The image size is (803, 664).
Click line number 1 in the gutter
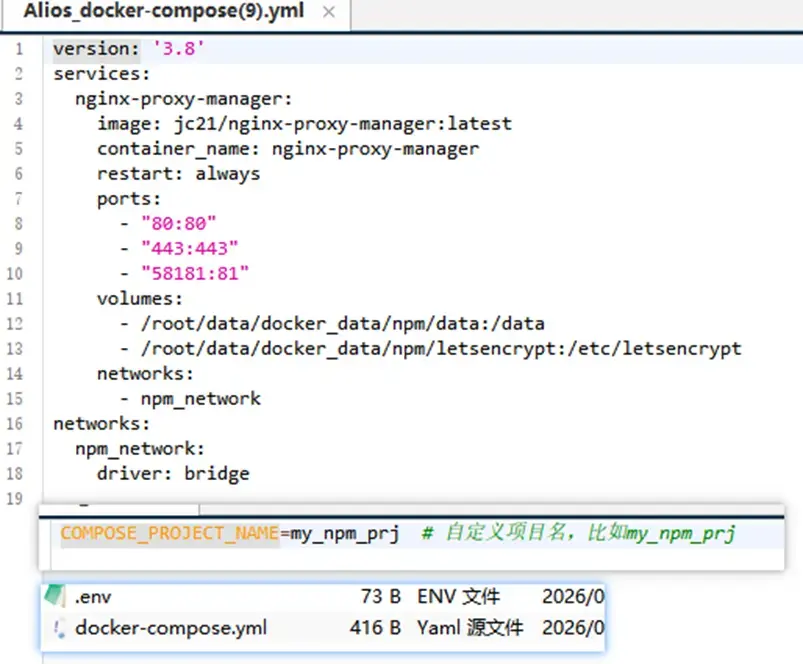point(19,49)
